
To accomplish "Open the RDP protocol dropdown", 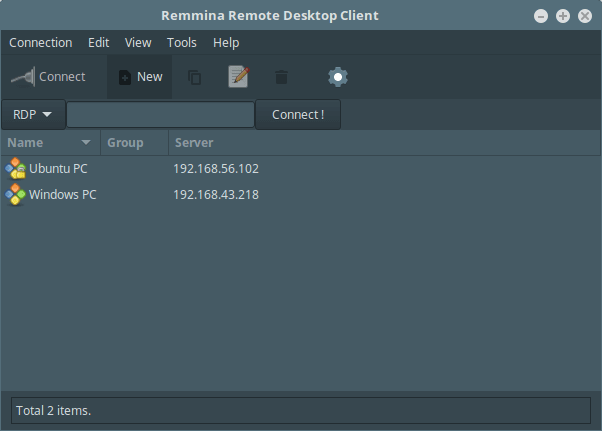I will point(33,115).
